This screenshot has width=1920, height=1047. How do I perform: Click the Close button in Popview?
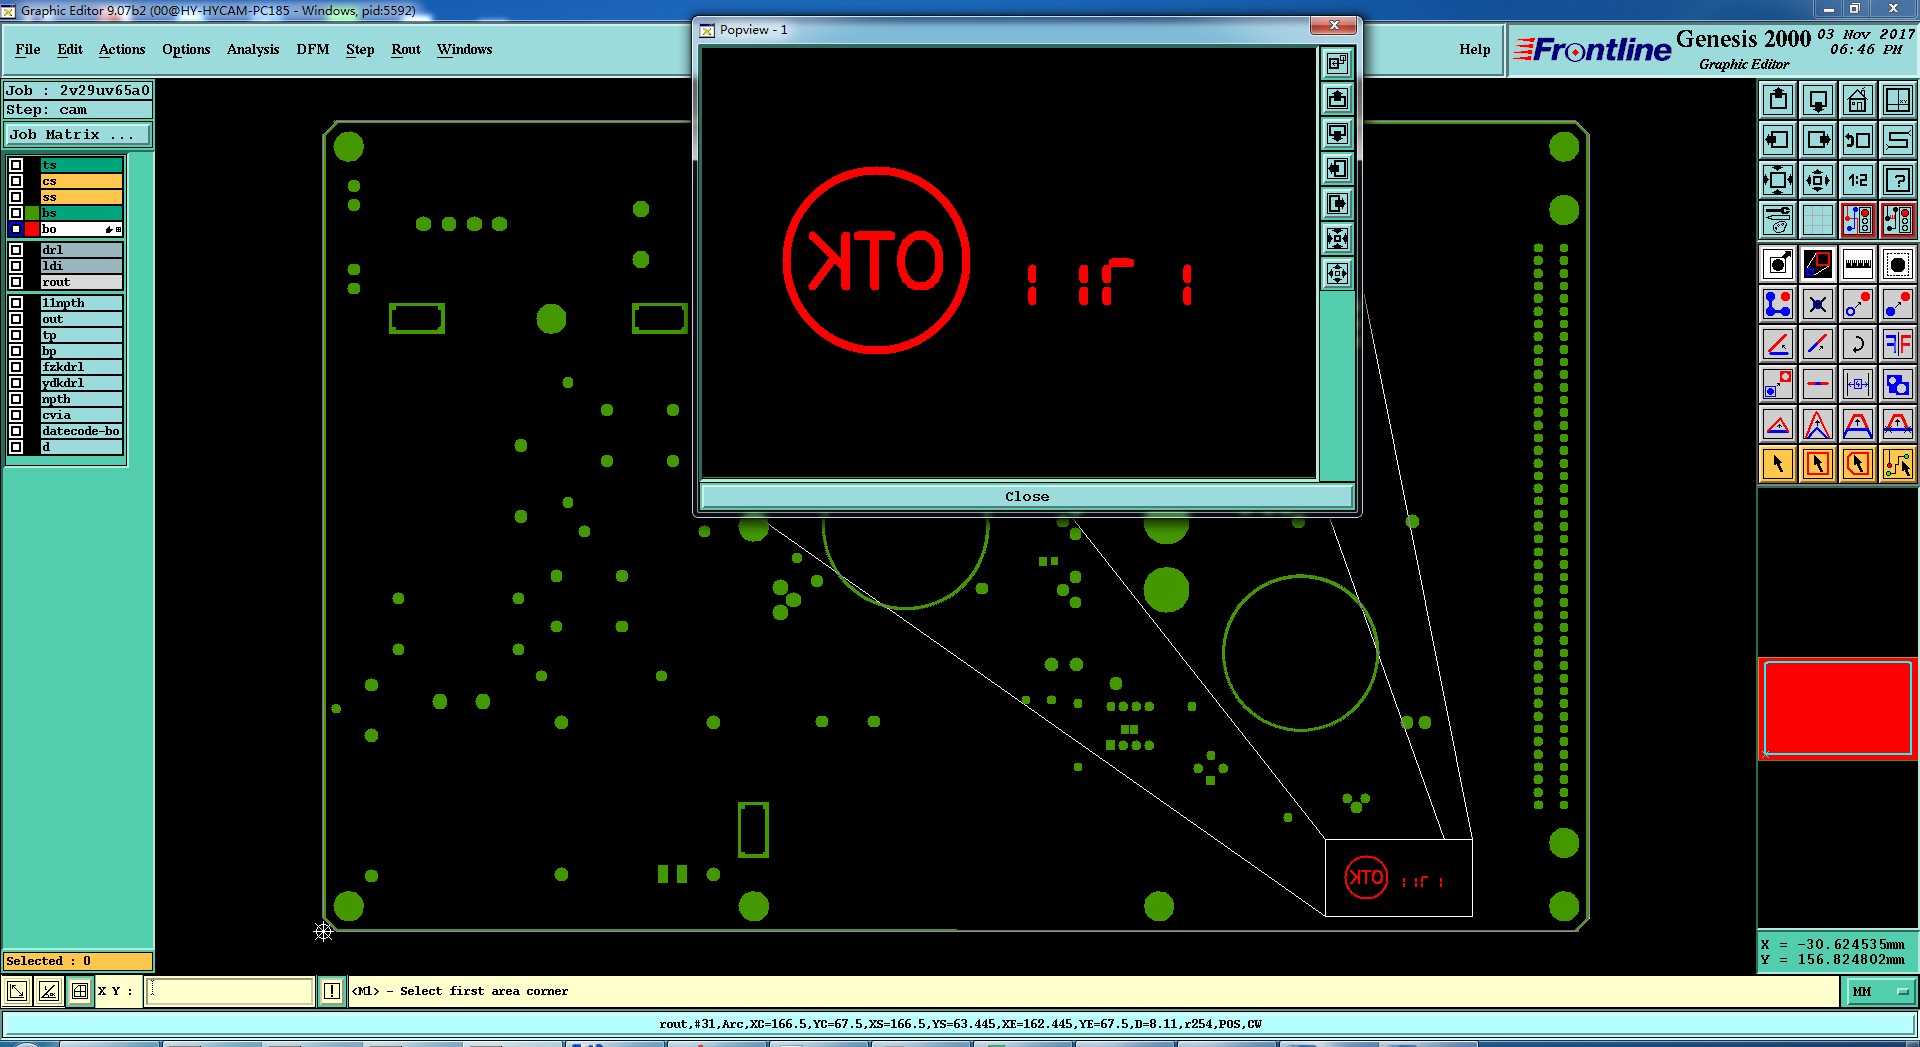tap(1027, 496)
